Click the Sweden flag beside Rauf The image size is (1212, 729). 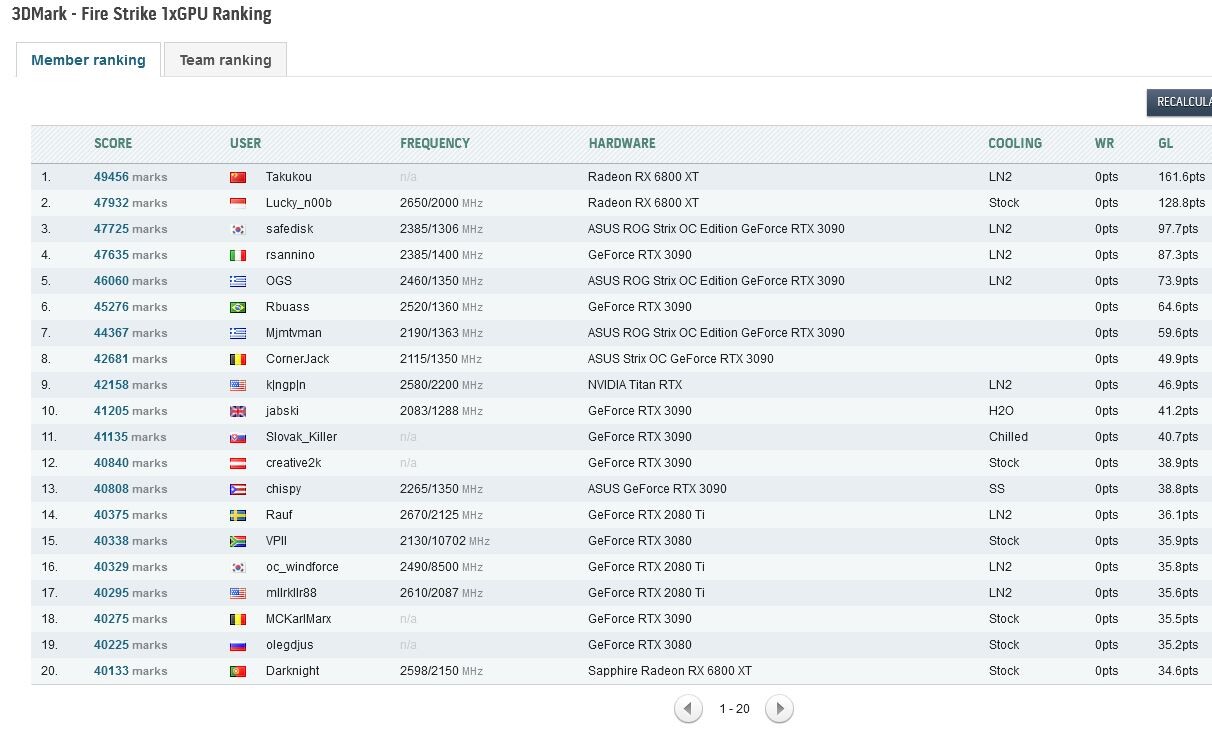click(x=237, y=515)
